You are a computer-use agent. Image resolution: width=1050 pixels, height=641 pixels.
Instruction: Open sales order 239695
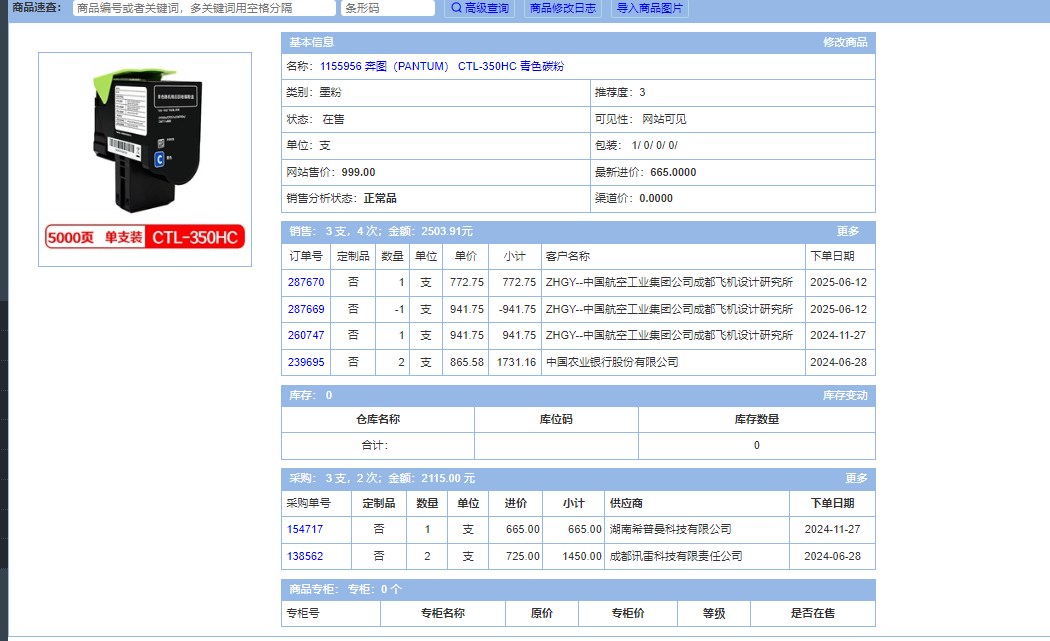(x=306, y=362)
